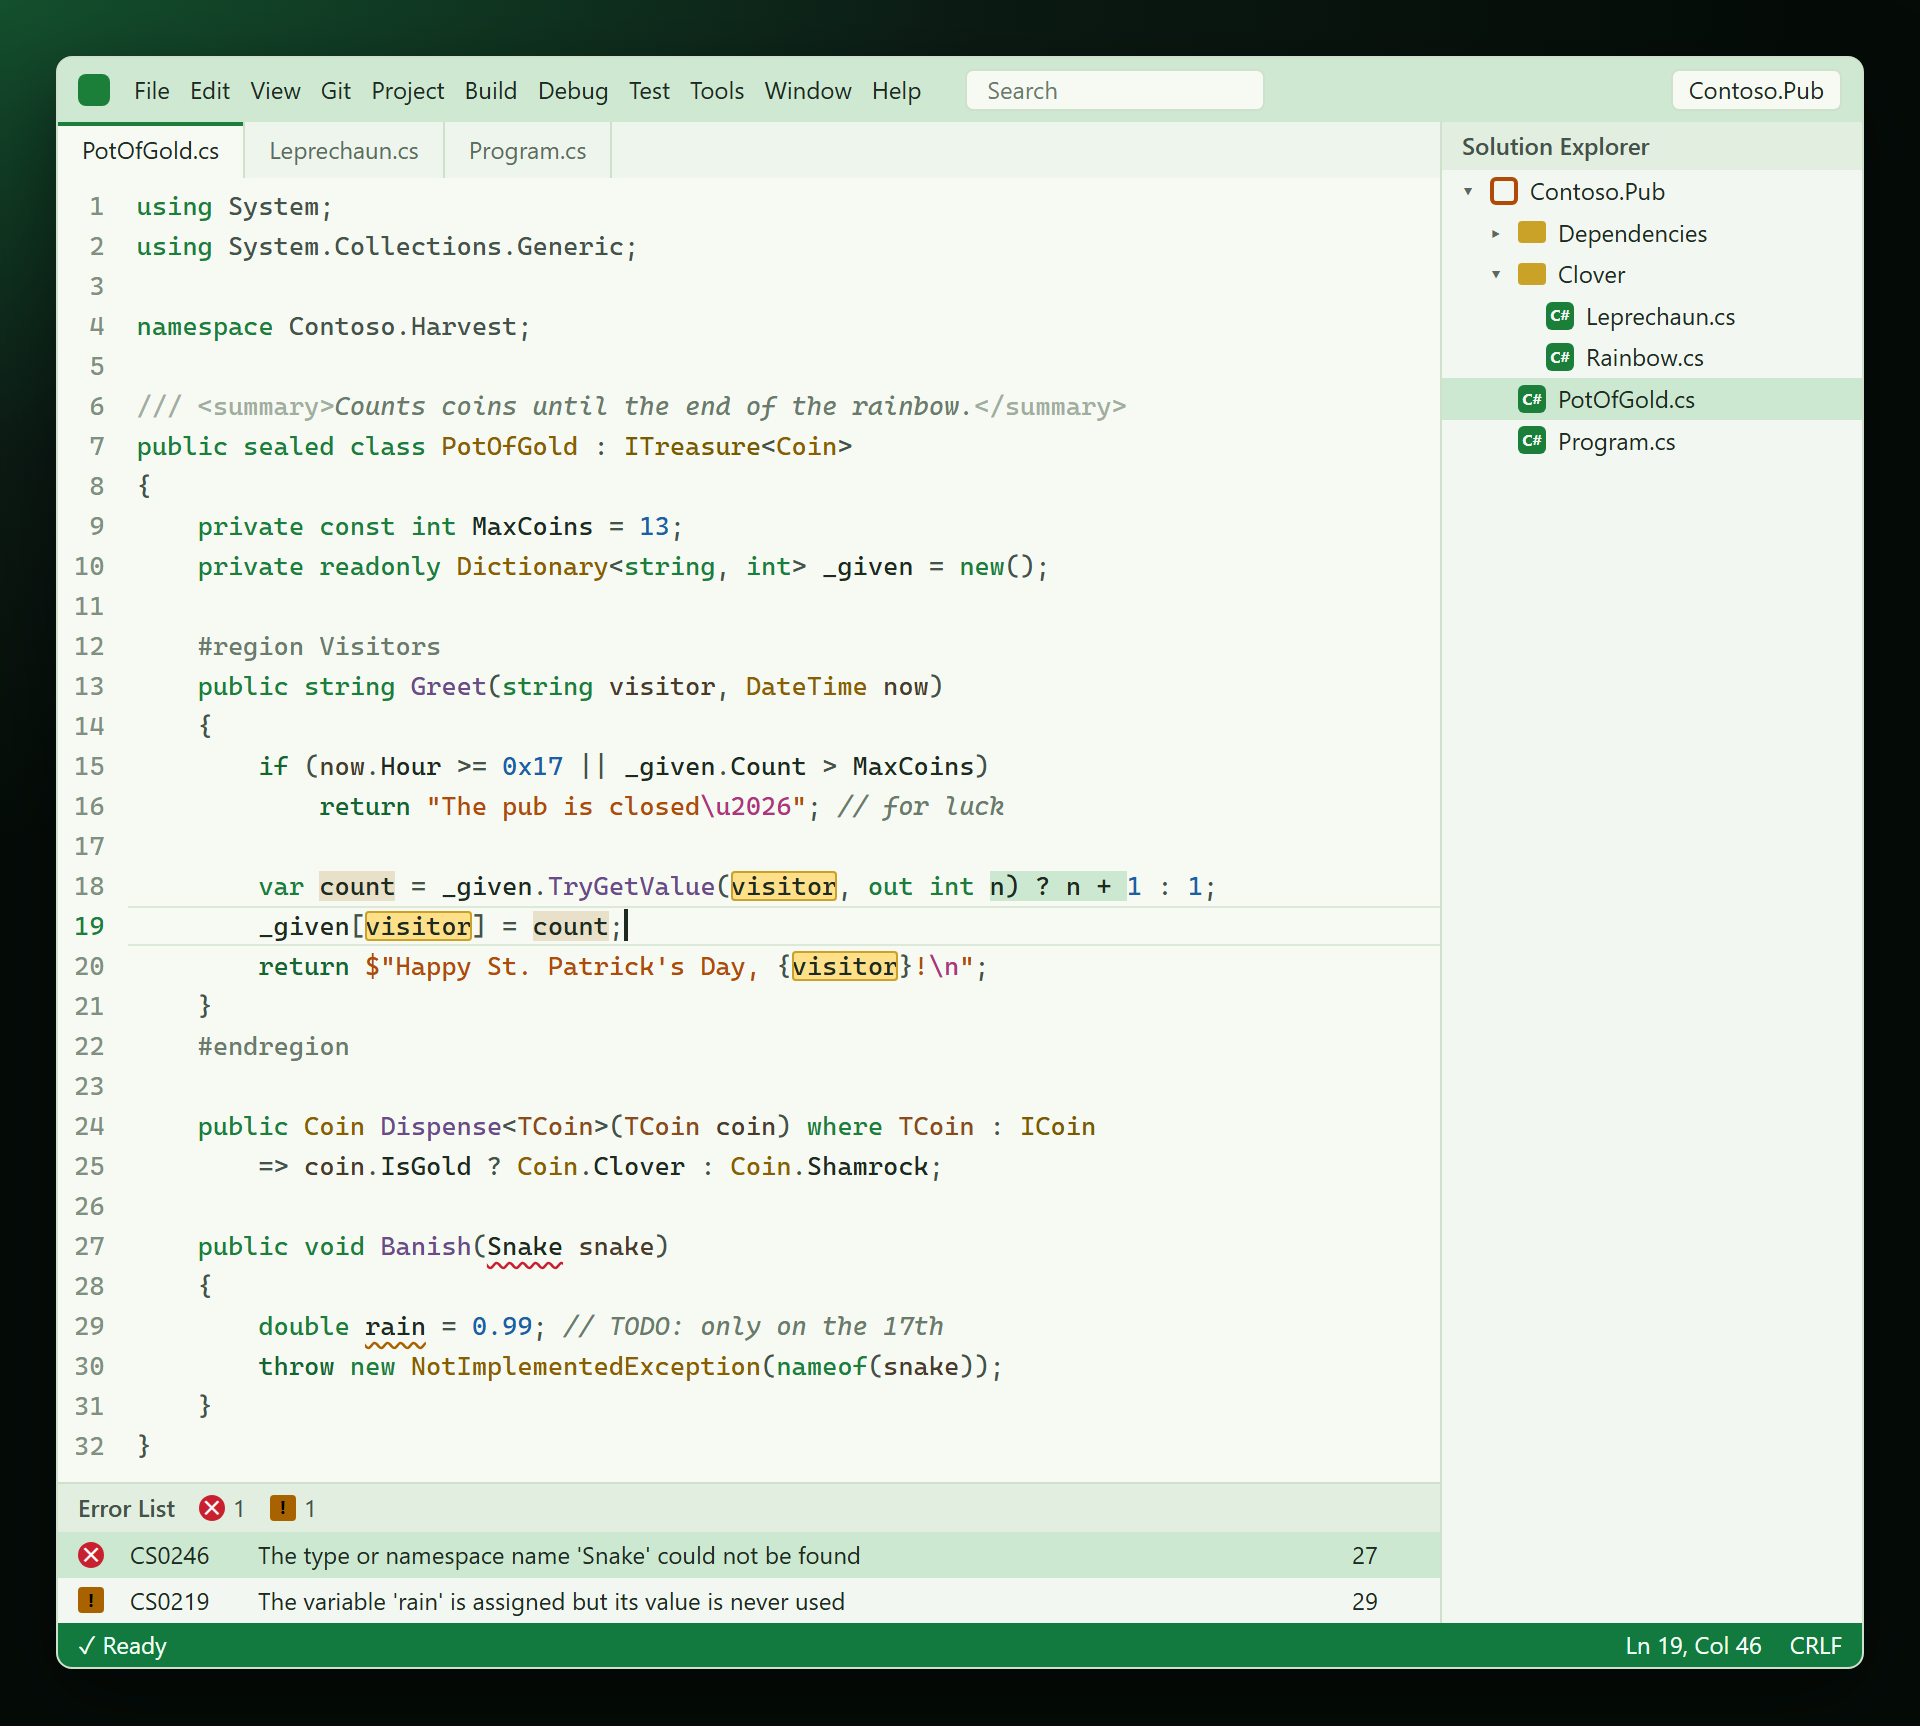This screenshot has height=1726, width=1920.
Task: Open the Tools menu
Action: point(717,91)
